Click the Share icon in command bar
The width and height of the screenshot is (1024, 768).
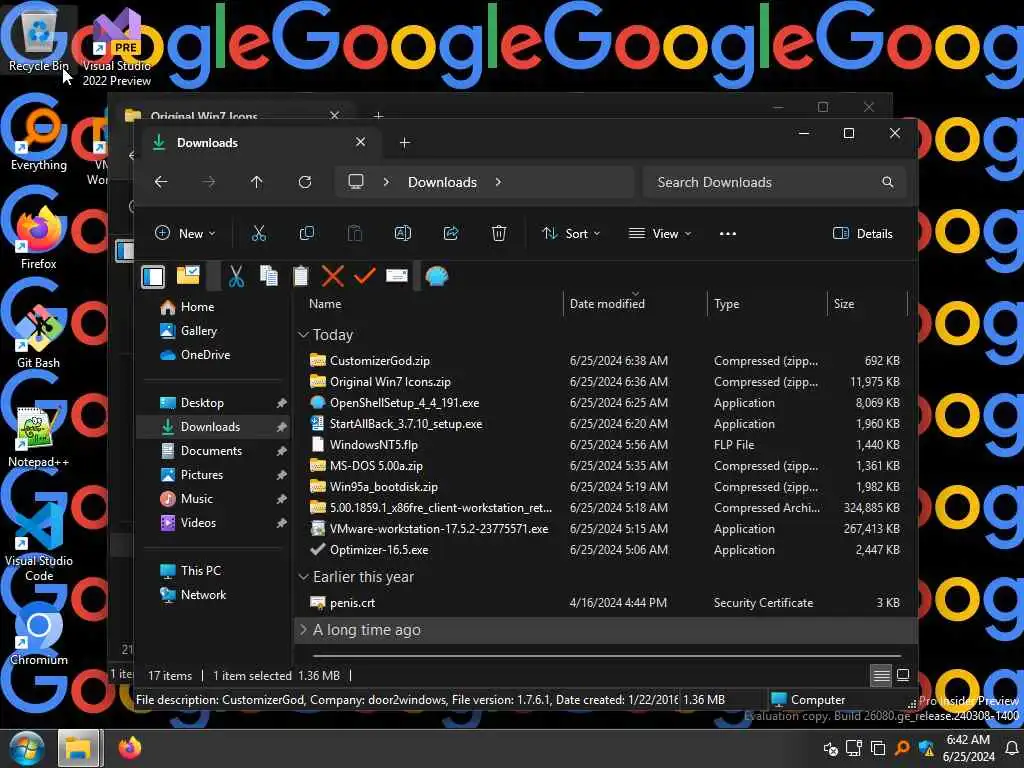pos(451,233)
